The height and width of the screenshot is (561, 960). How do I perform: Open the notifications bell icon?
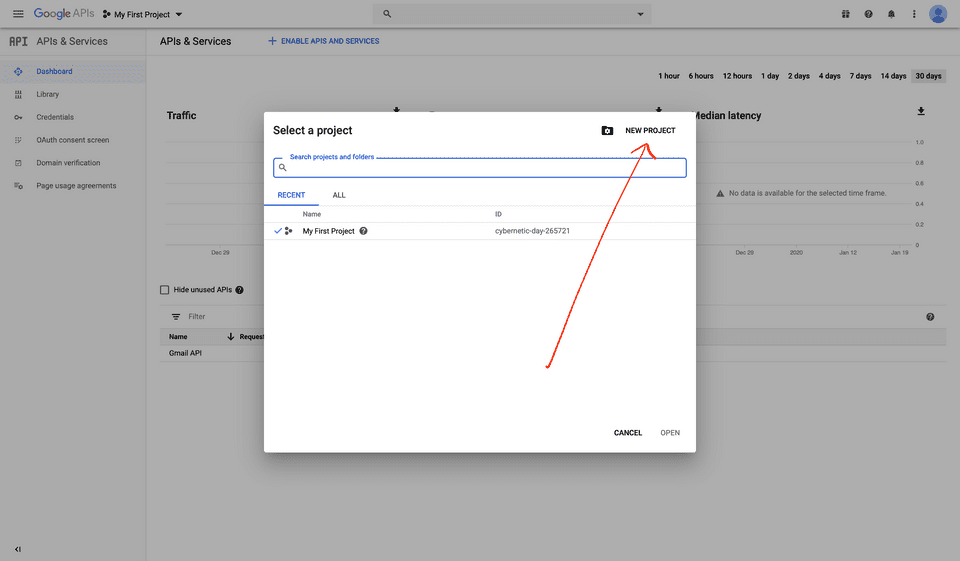pyautogui.click(x=891, y=13)
